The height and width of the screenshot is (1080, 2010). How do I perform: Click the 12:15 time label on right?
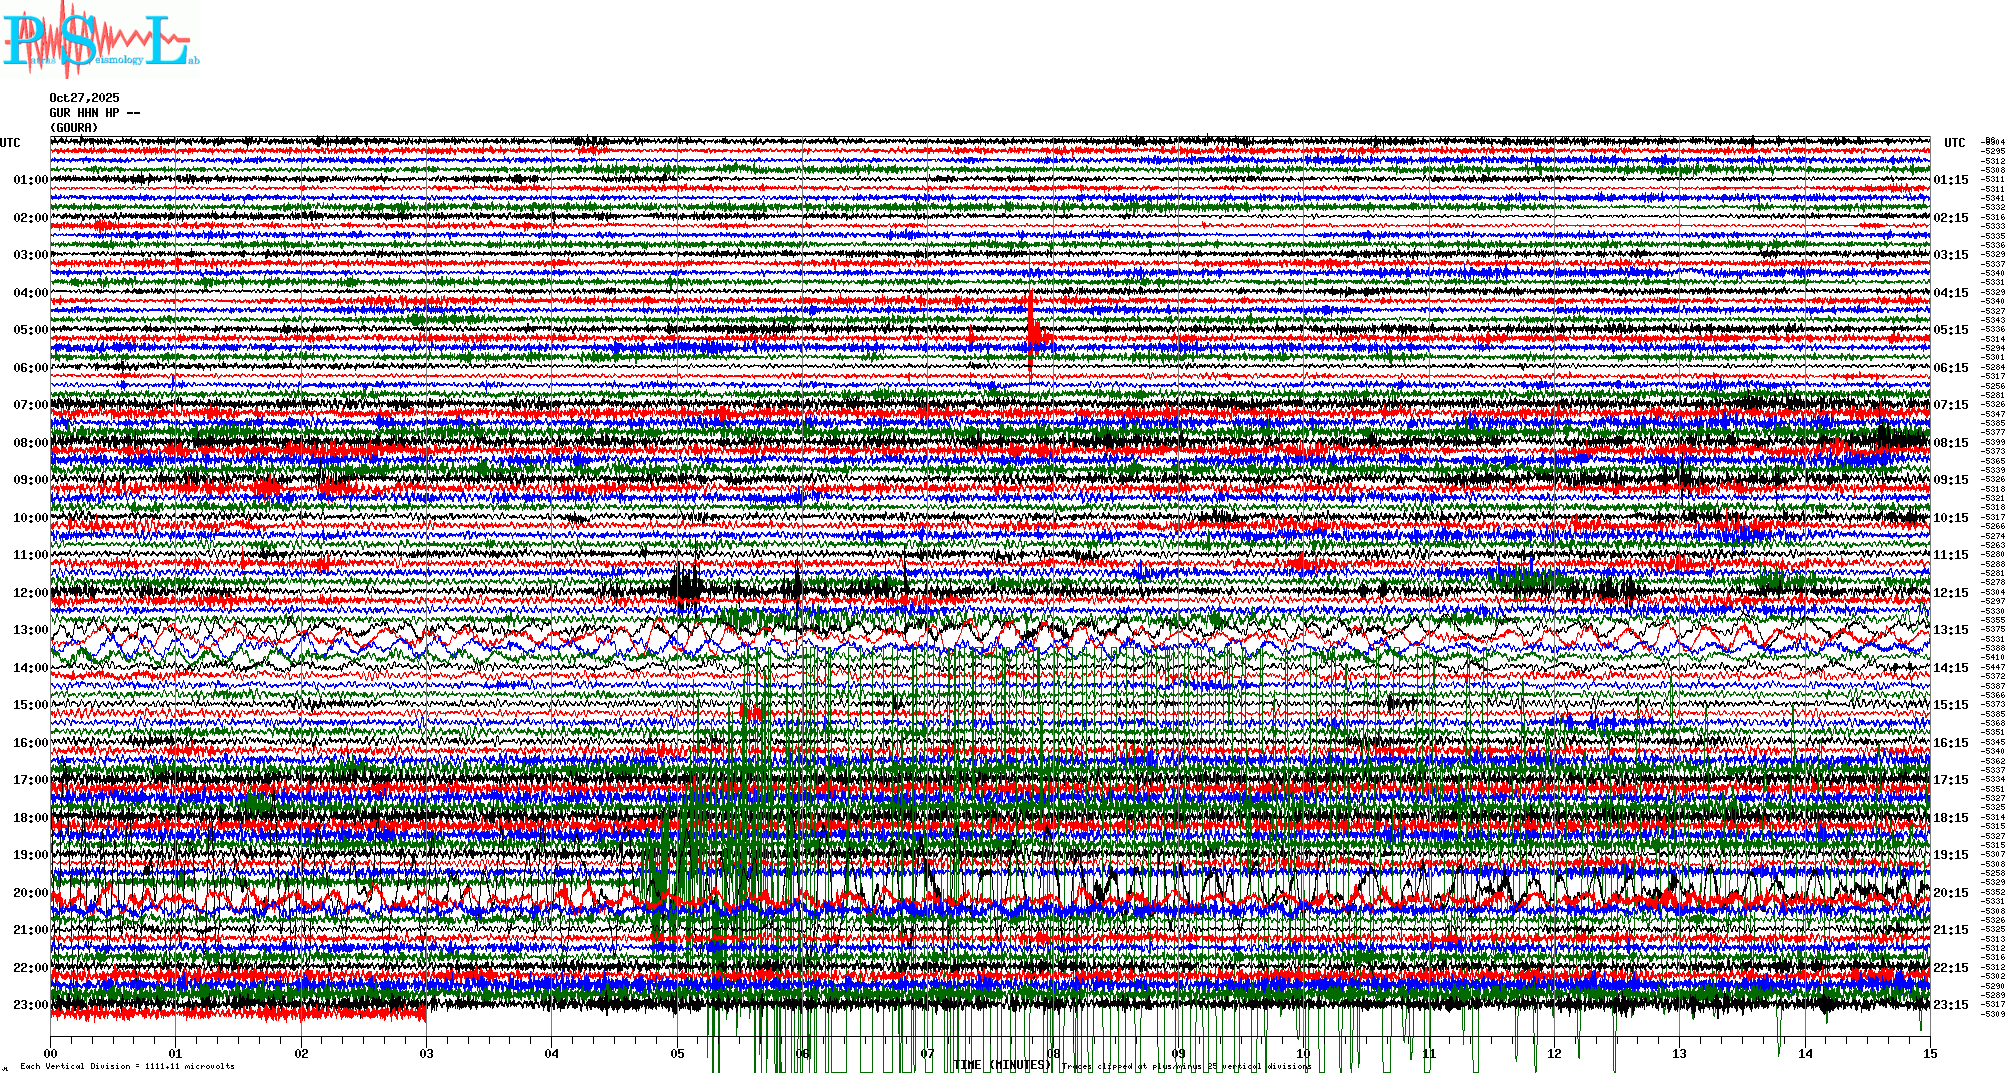(x=1950, y=593)
